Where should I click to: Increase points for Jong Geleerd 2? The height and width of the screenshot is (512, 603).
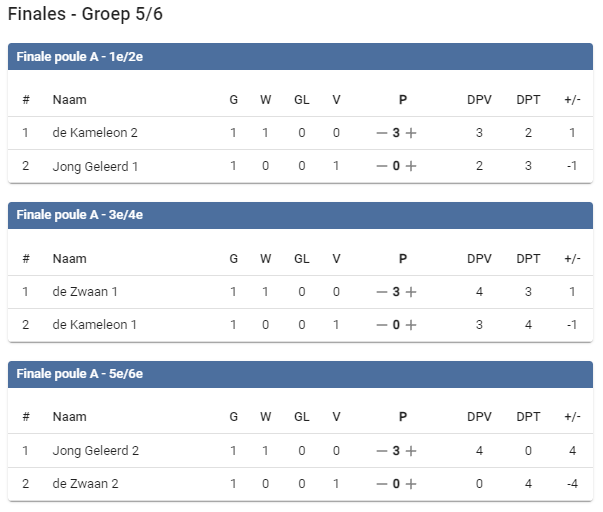(x=411, y=451)
